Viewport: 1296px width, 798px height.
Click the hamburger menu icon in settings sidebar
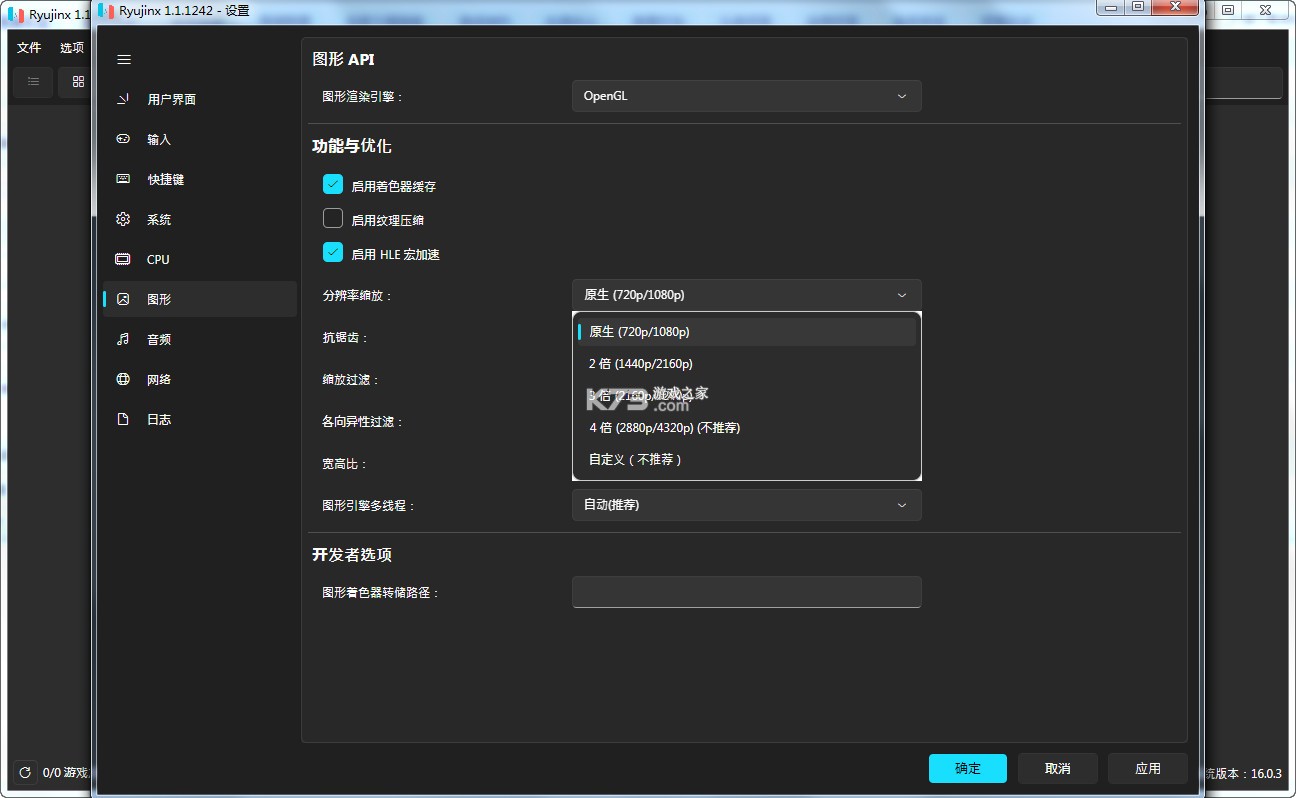[124, 60]
